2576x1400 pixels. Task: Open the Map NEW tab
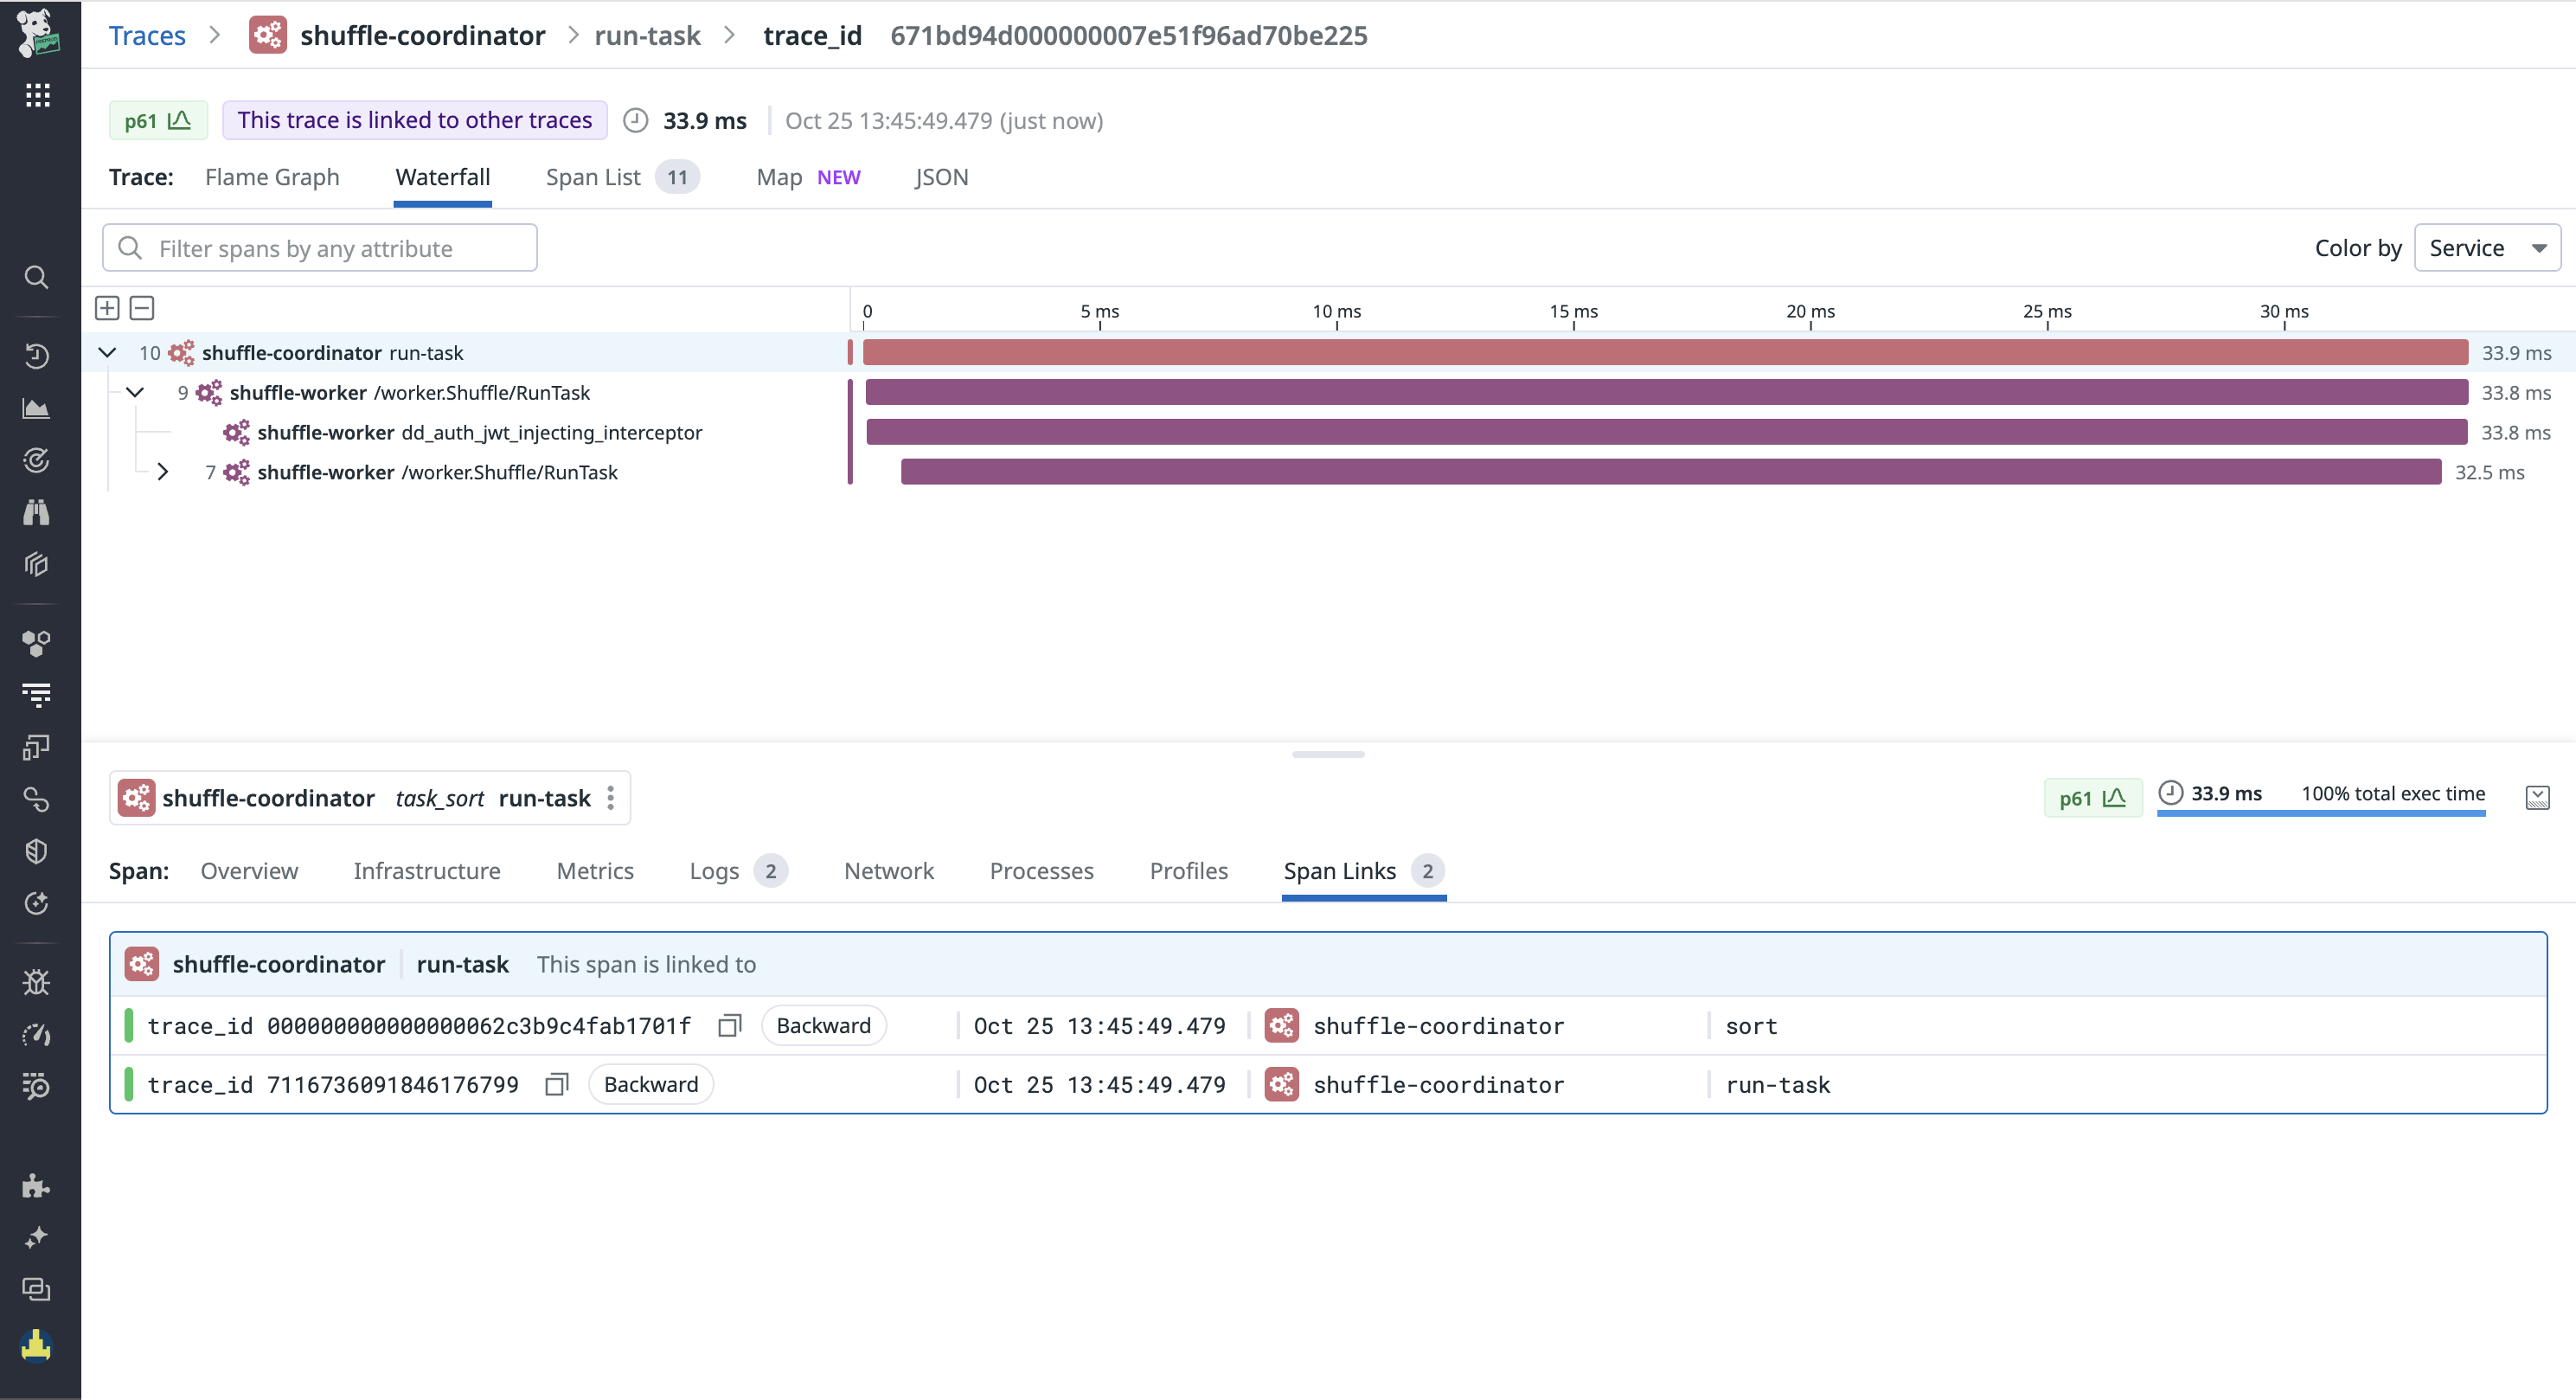point(808,177)
